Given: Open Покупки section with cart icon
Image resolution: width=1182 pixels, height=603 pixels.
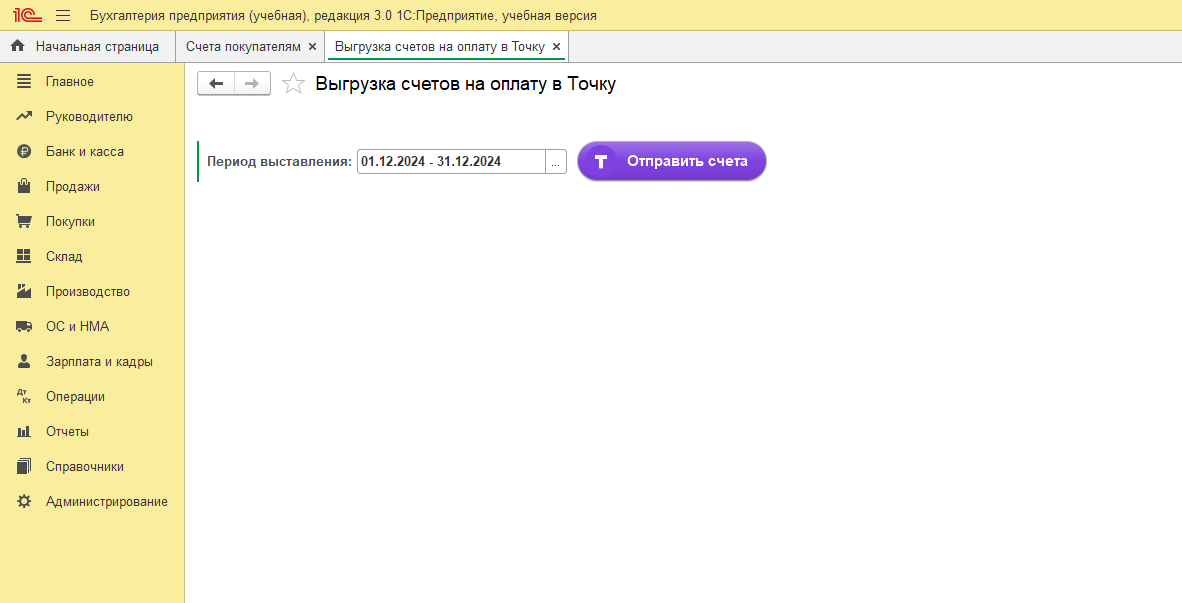Looking at the screenshot, I should pos(70,221).
